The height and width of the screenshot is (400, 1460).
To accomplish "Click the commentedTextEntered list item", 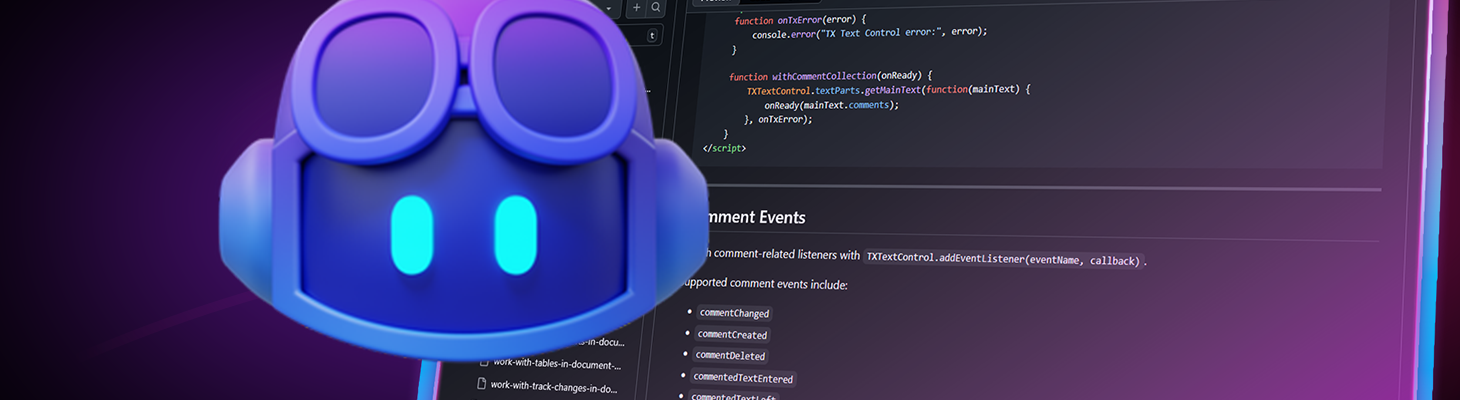I will coord(743,378).
